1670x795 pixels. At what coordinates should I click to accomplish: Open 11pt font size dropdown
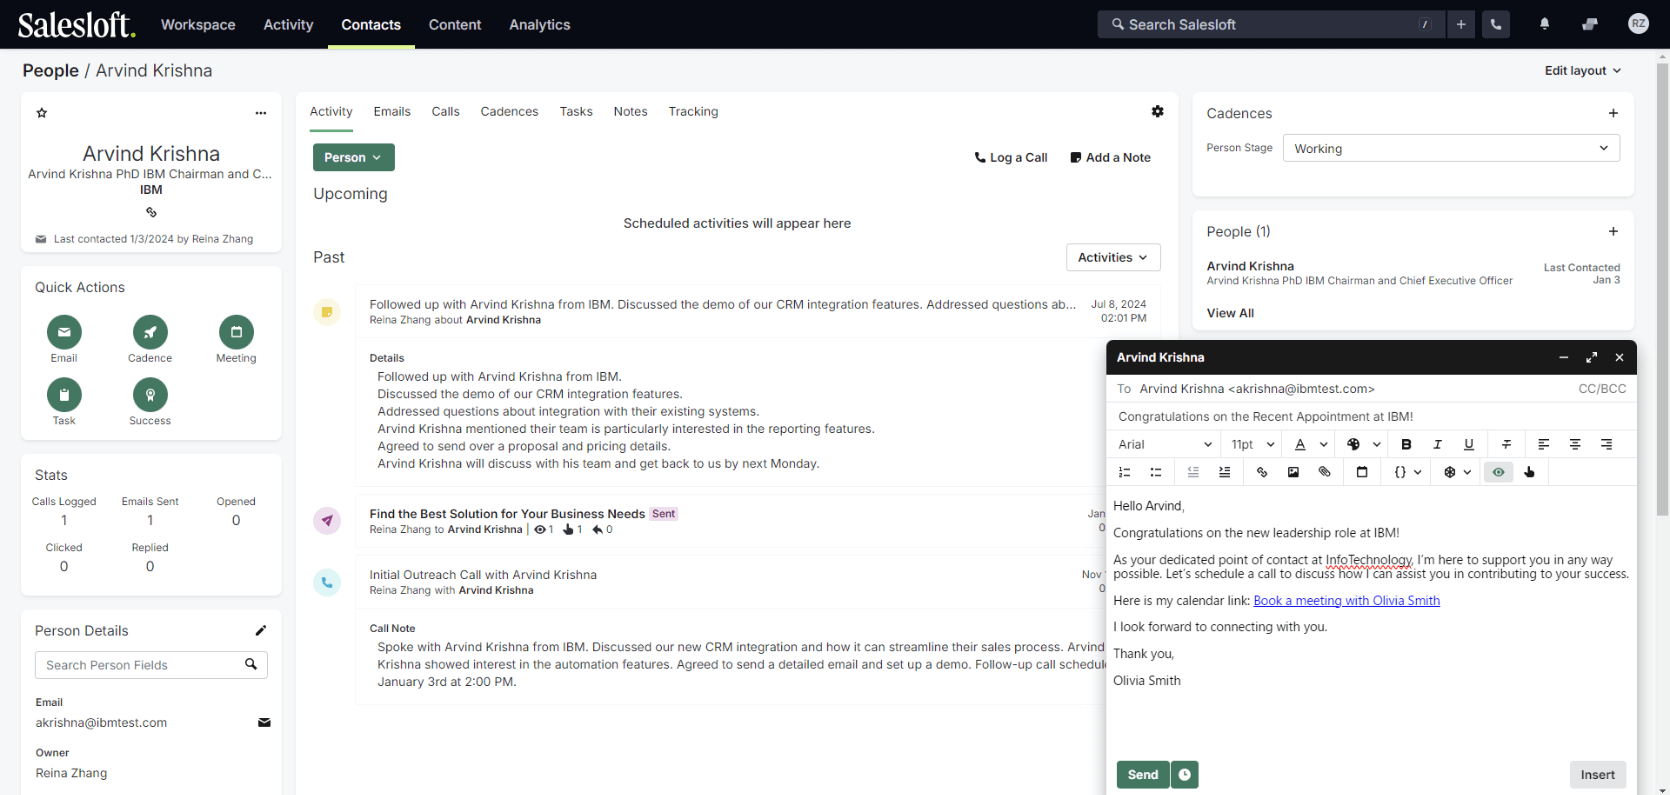[1253, 444]
